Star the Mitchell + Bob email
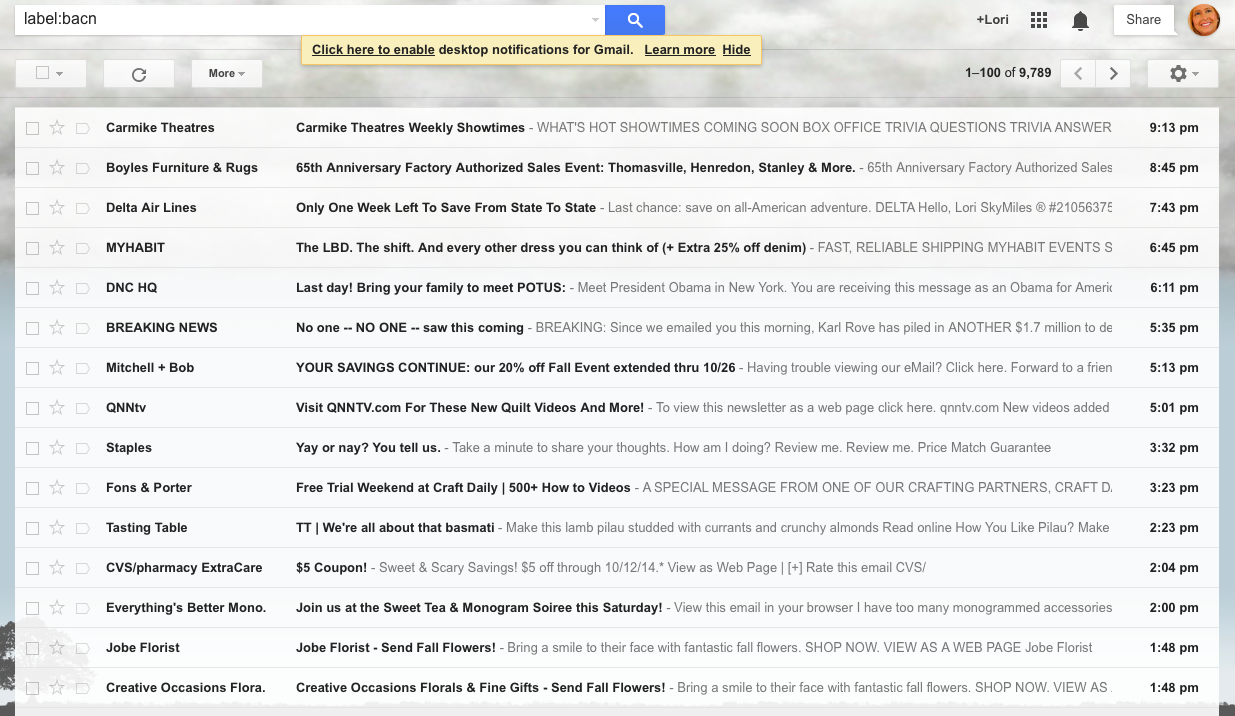Image resolution: width=1235 pixels, height=716 pixels. [x=57, y=367]
